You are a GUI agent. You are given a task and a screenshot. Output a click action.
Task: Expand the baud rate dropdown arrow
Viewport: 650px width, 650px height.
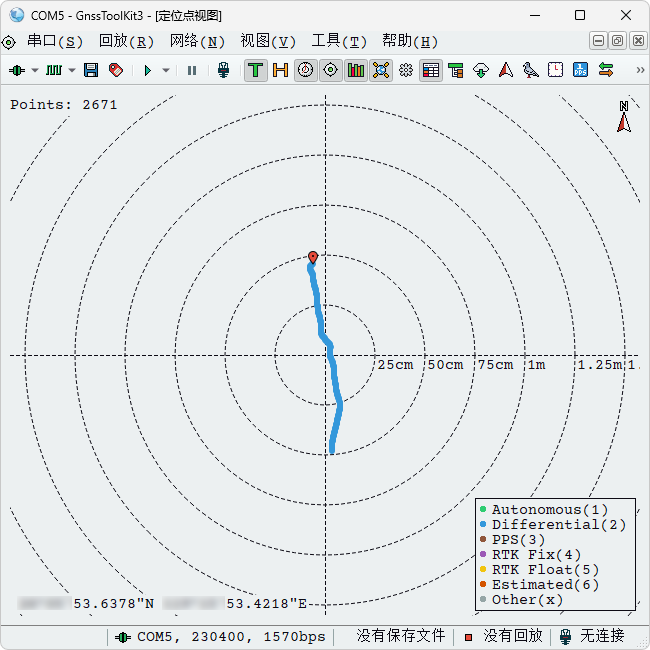[x=72, y=70]
